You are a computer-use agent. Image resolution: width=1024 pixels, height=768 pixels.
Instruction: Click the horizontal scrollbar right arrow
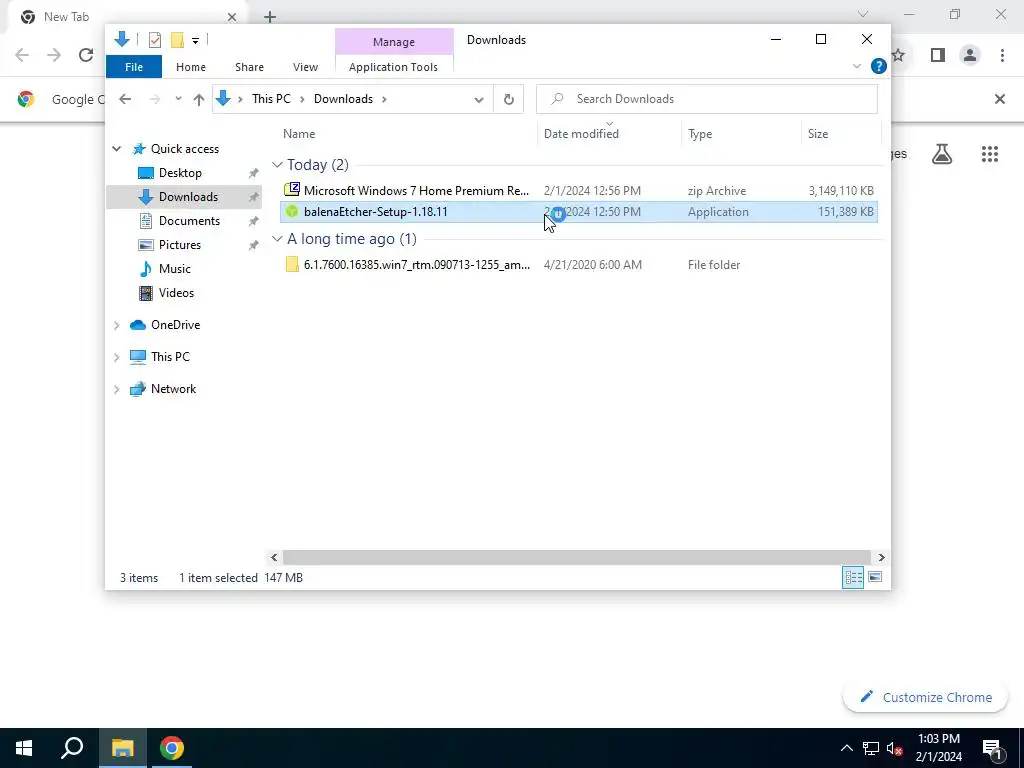click(881, 557)
